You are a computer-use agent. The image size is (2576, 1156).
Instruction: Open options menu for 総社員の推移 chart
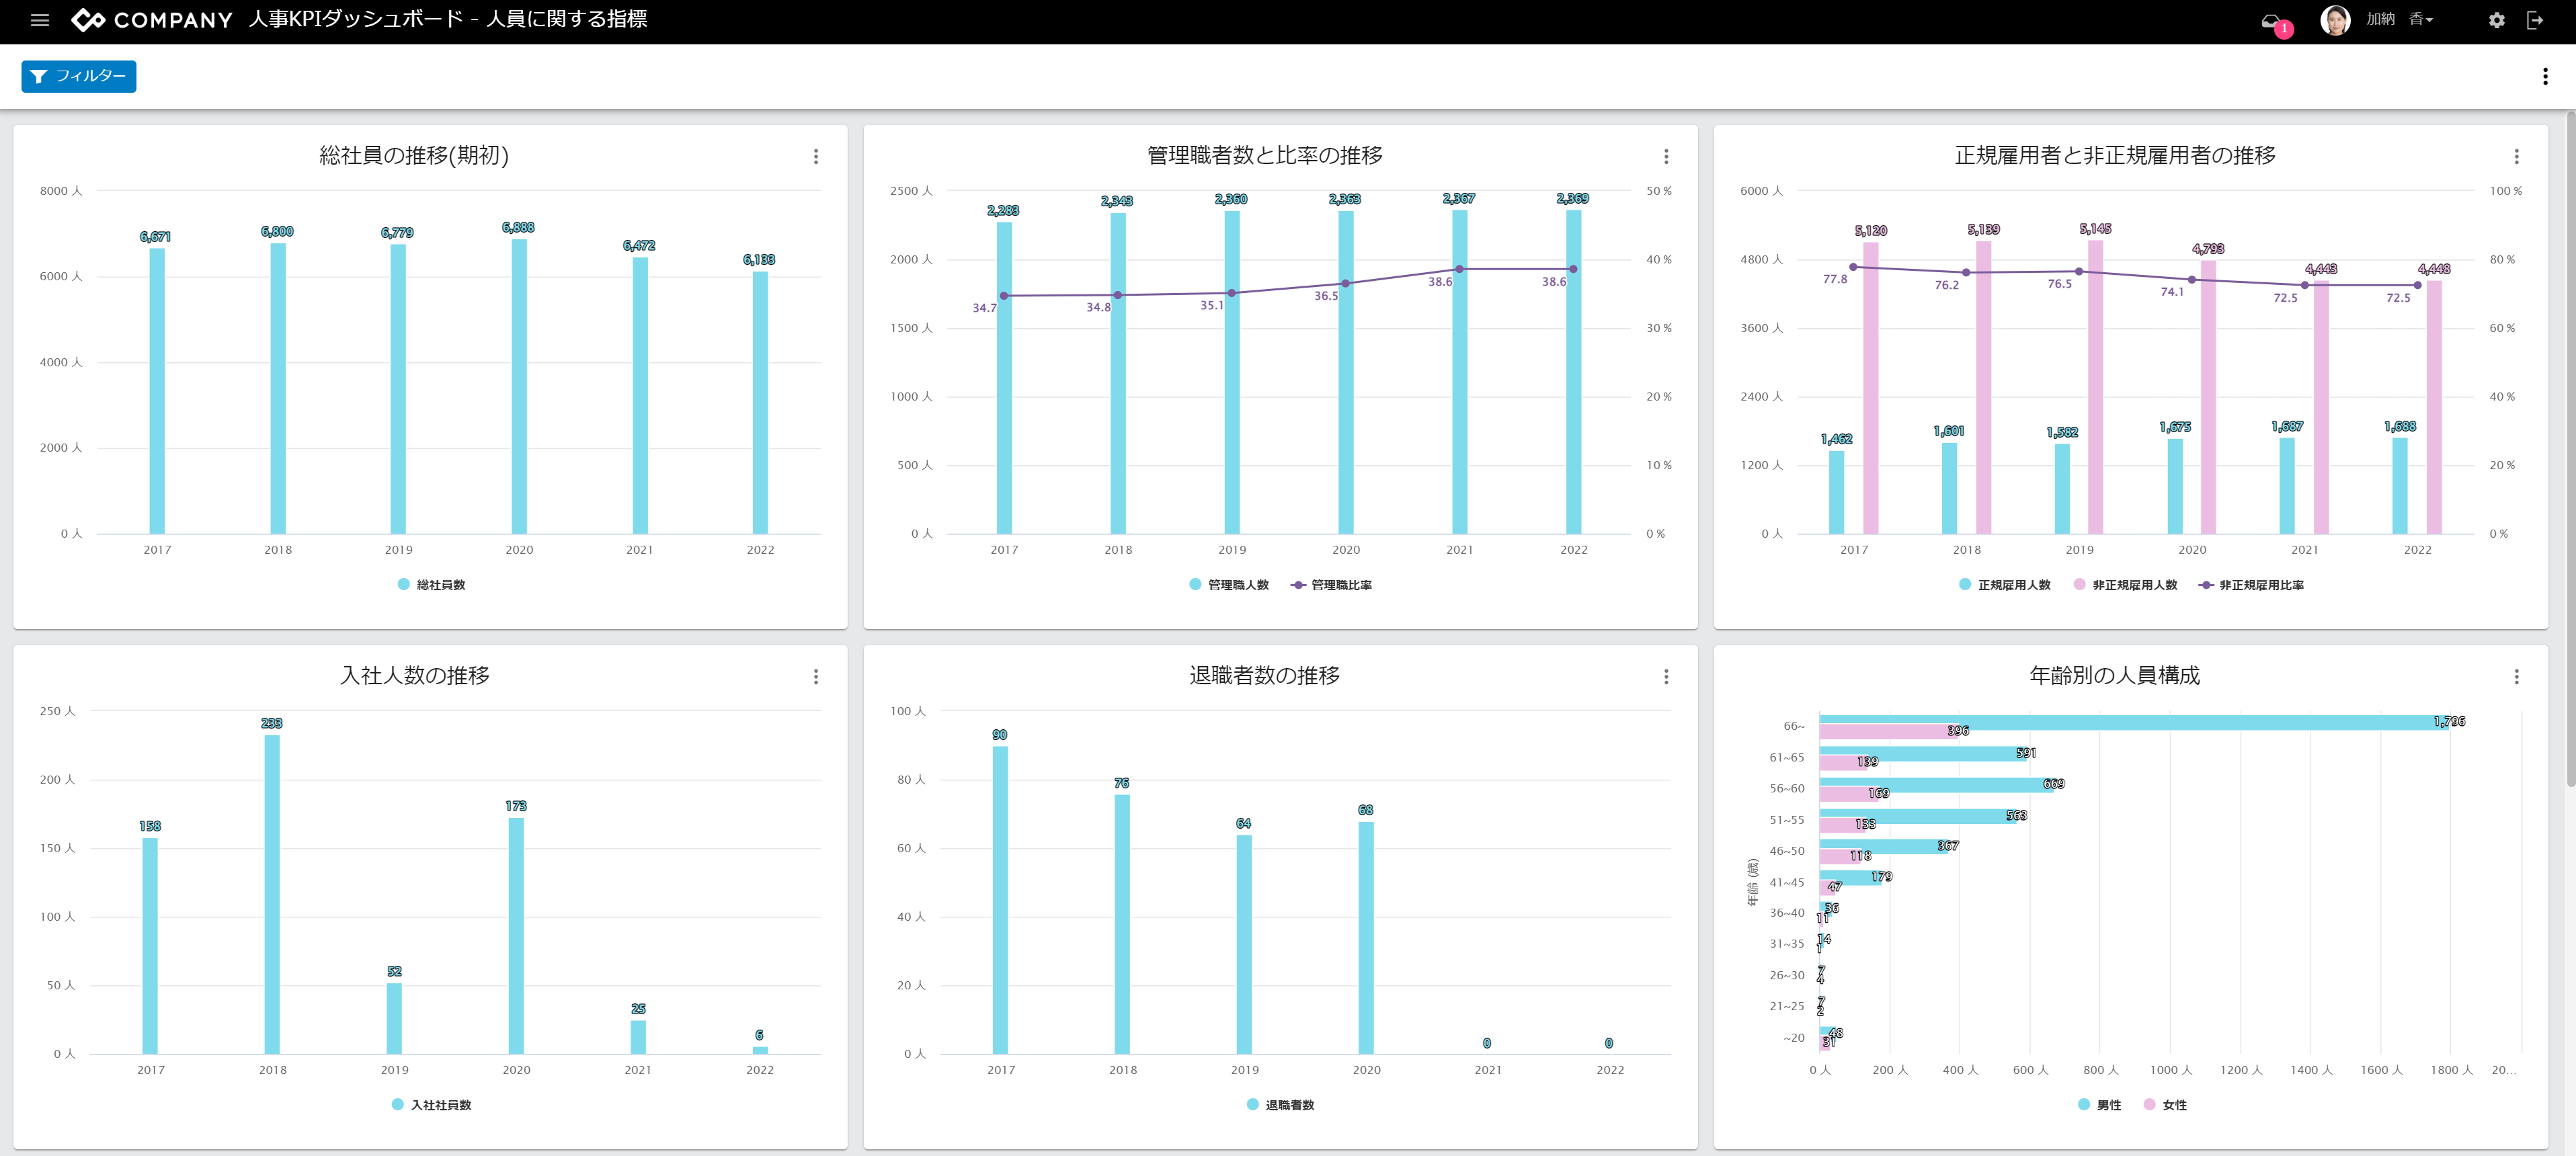816,157
